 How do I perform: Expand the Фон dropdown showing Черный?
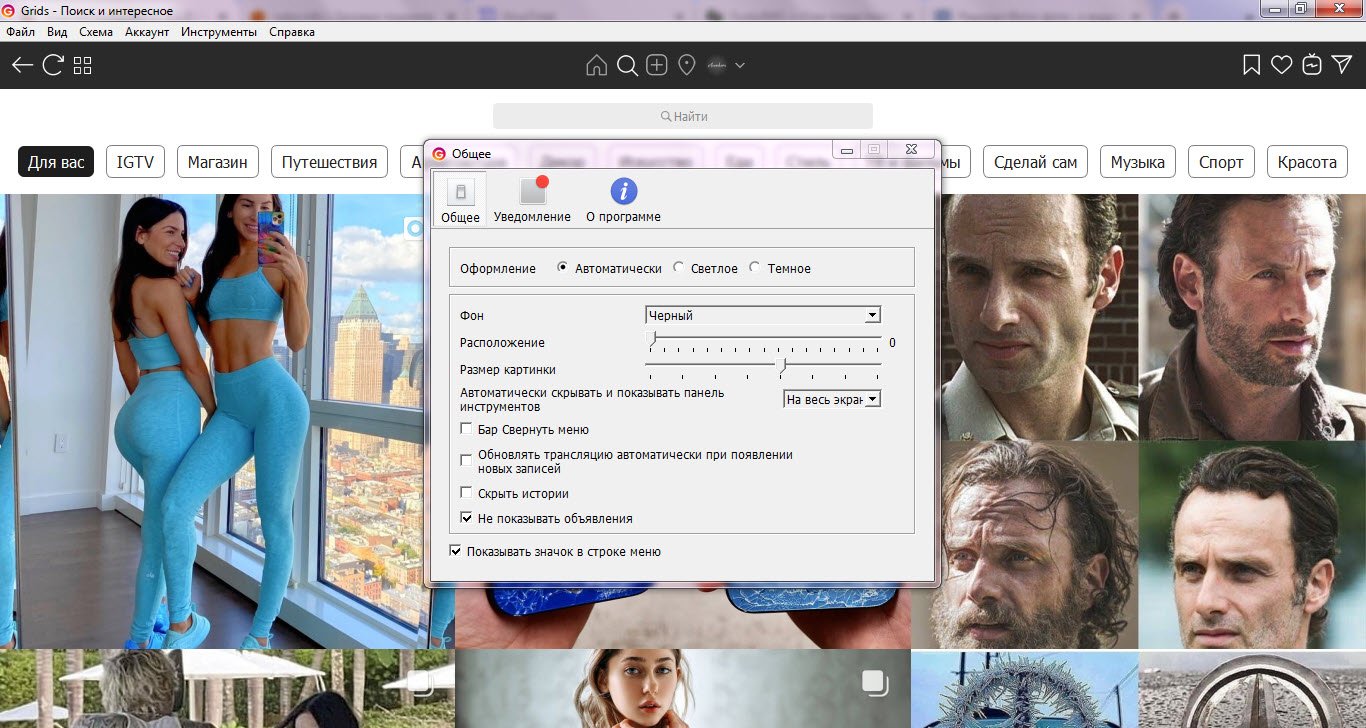[x=763, y=315]
